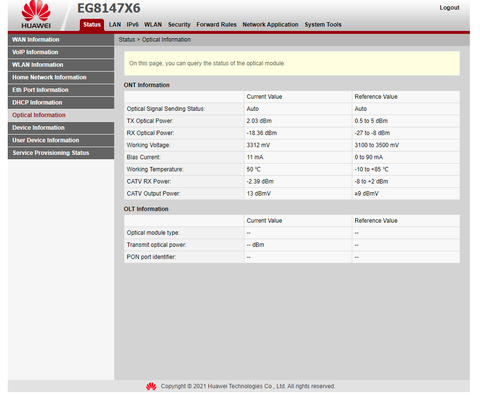The height and width of the screenshot is (395, 480).
Task: Click the -18.36 dBm value
Action: [x=262, y=133]
